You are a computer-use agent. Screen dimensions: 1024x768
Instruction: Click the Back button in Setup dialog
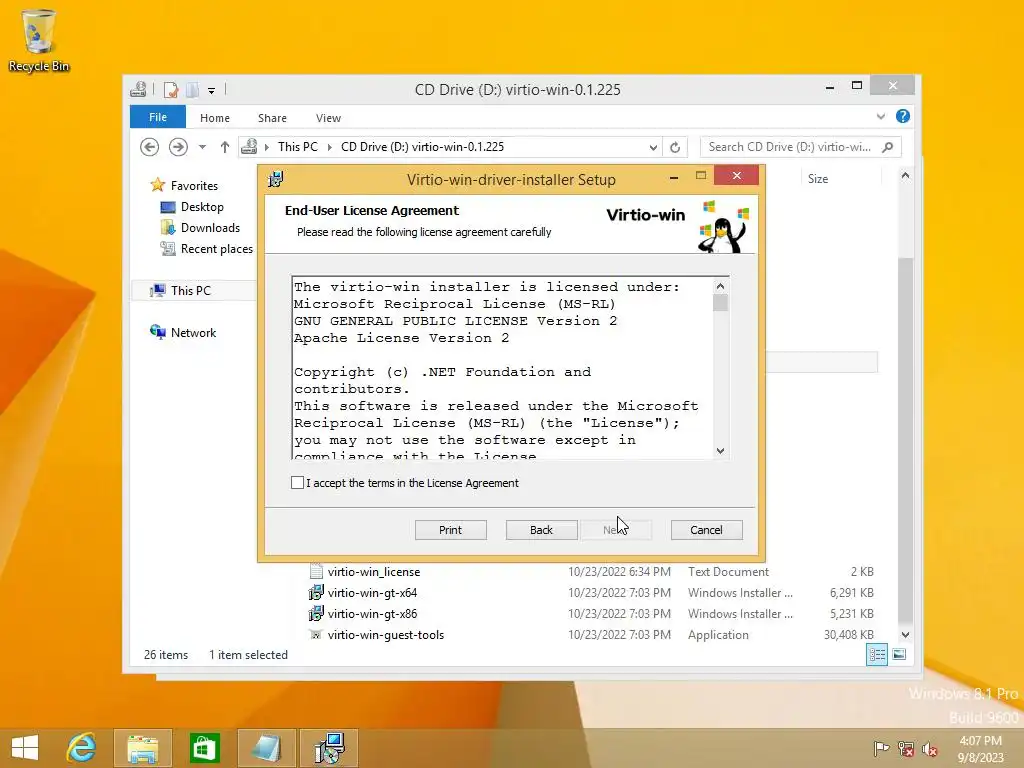pyautogui.click(x=541, y=530)
